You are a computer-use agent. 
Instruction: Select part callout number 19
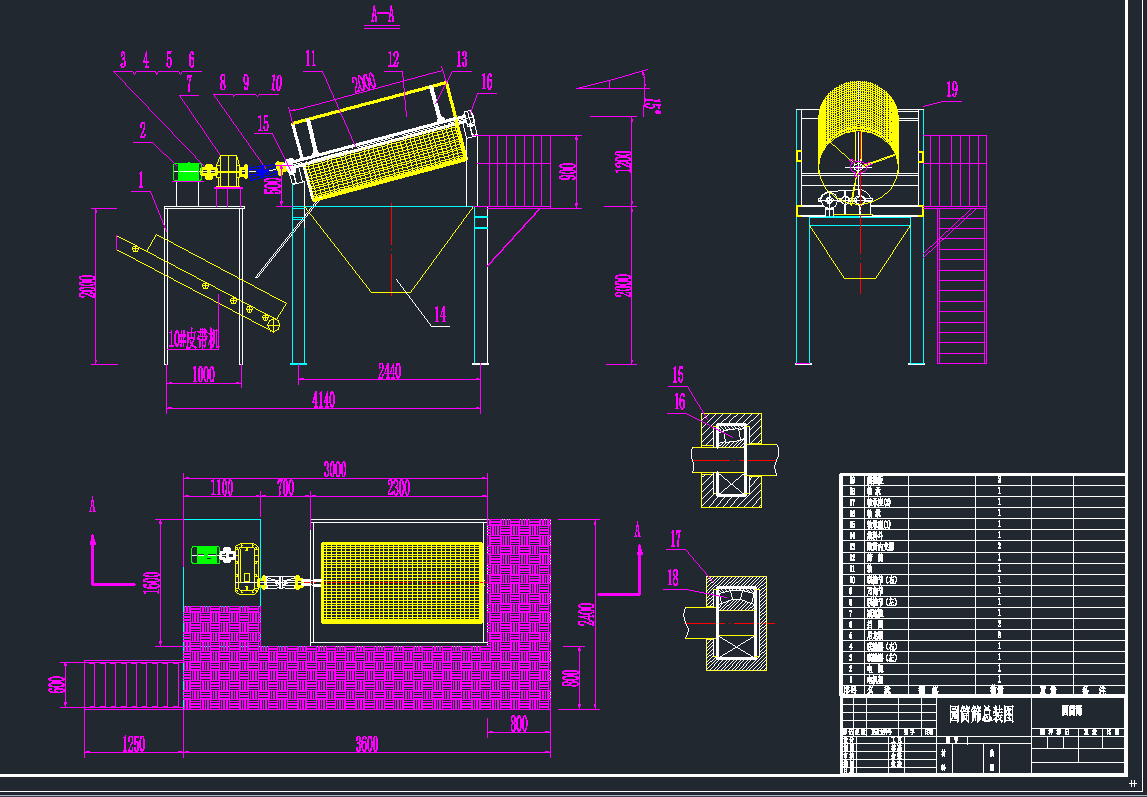951,90
